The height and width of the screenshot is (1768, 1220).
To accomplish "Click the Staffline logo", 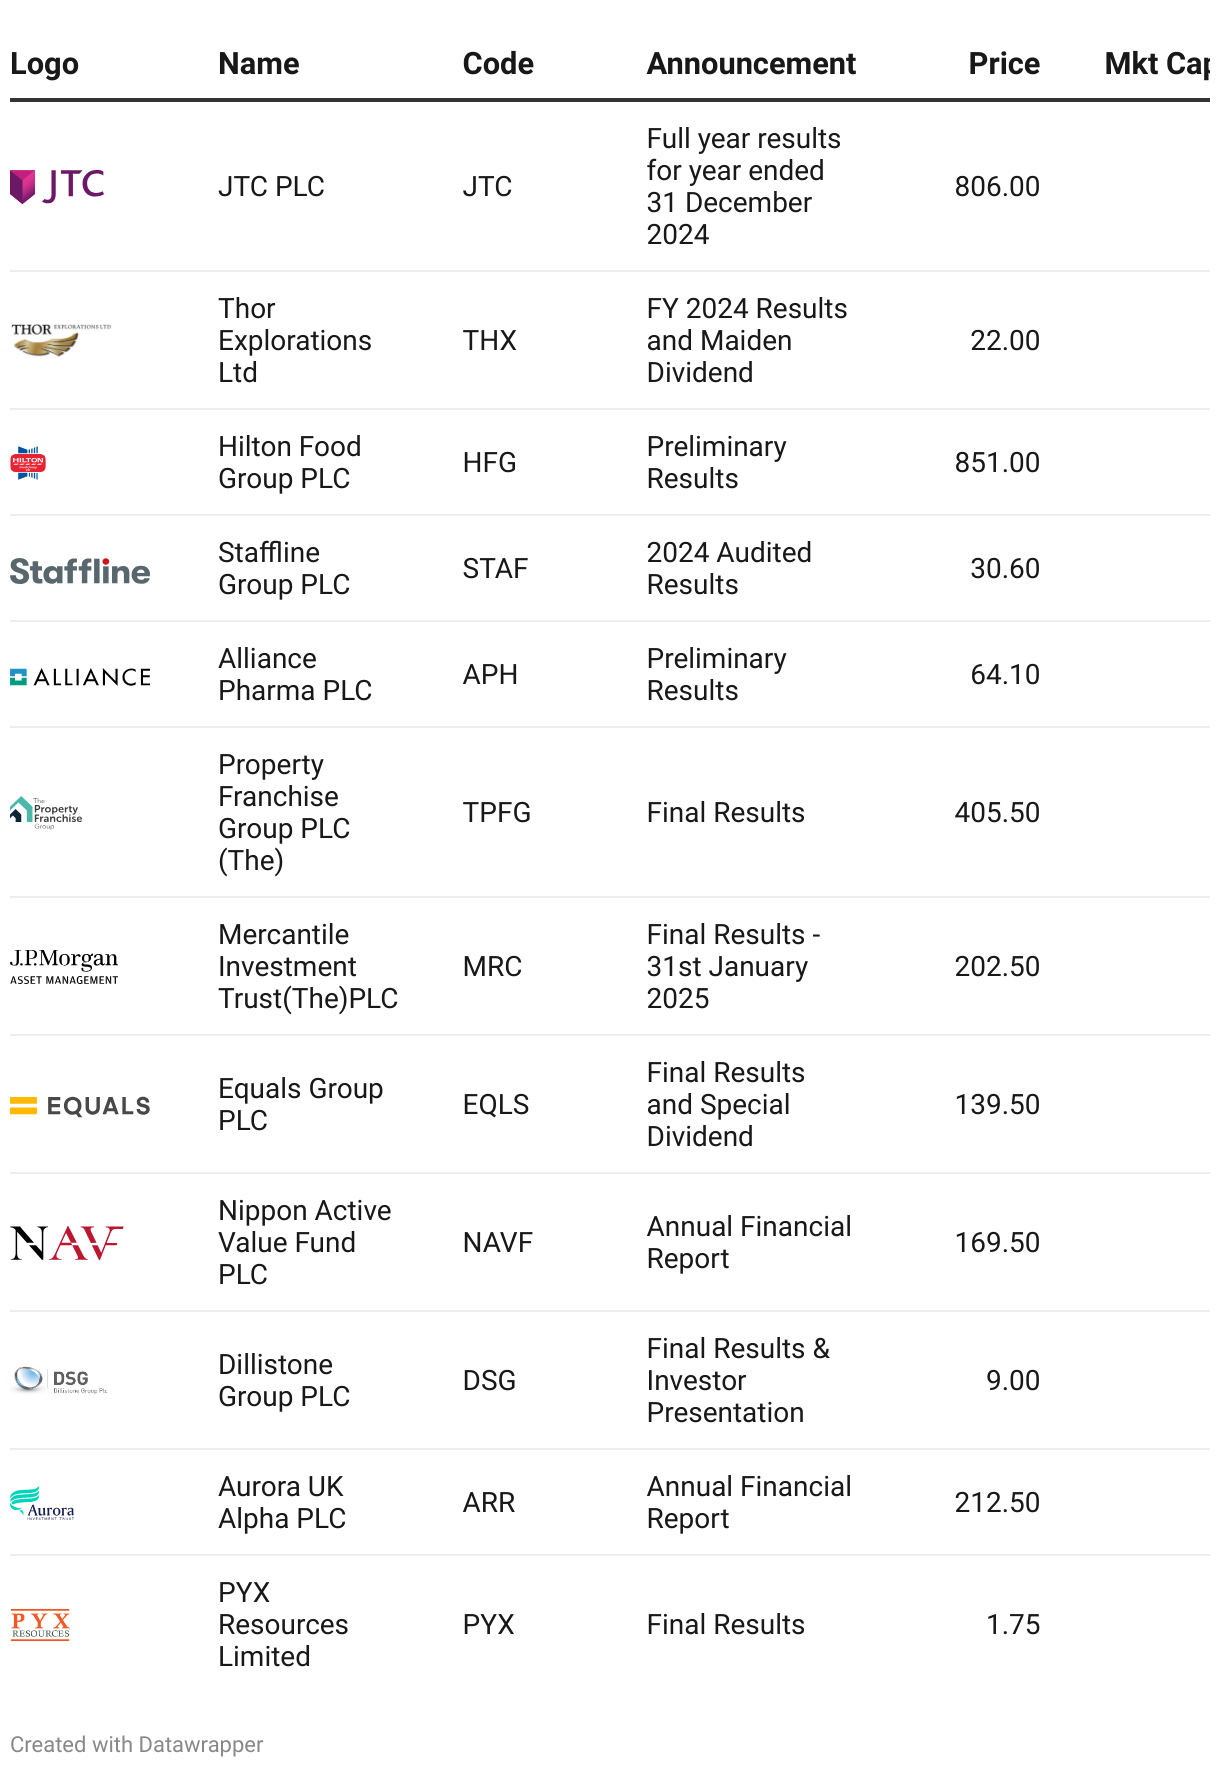I will pos(80,571).
